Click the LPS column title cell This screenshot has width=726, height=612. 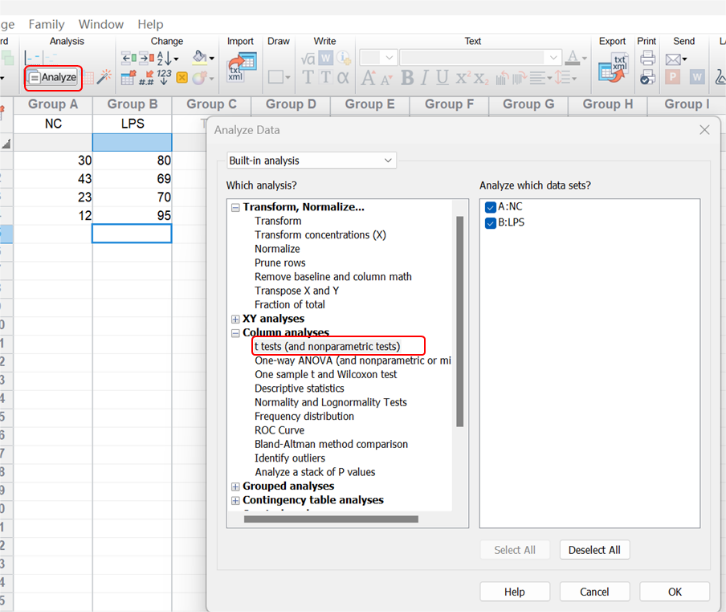point(132,124)
